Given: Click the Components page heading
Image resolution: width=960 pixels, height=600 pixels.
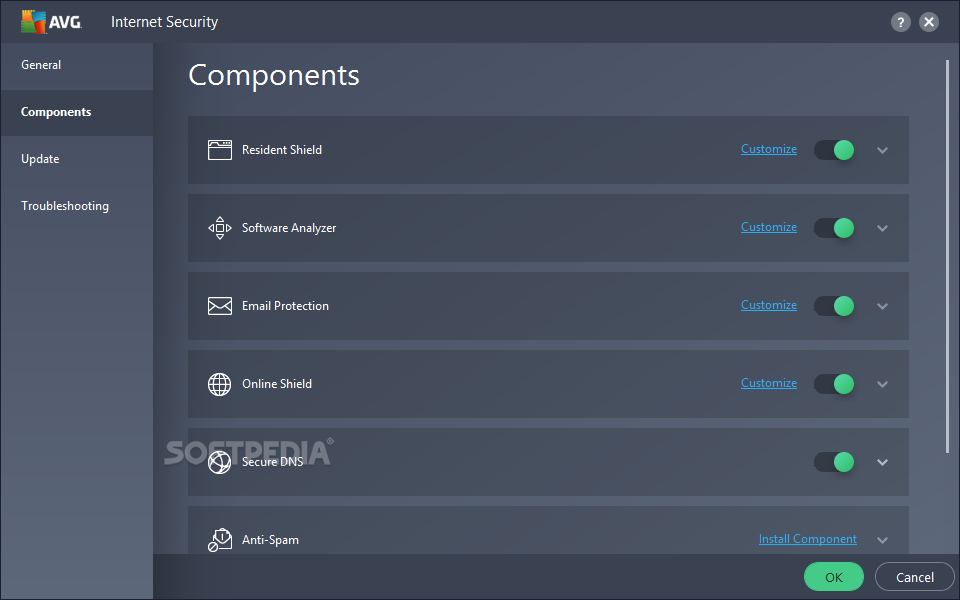Looking at the screenshot, I should pos(274,76).
